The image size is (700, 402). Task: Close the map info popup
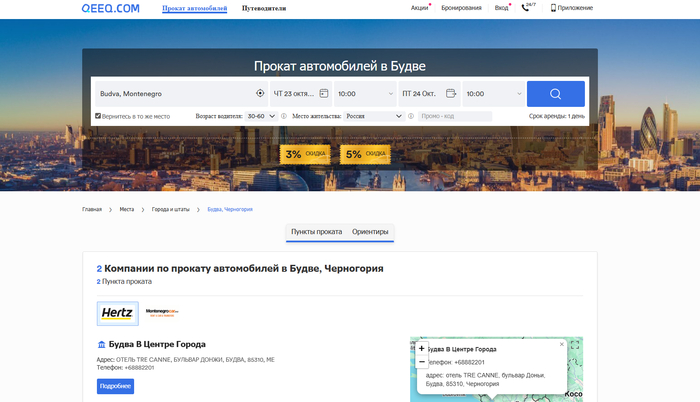[x=562, y=344]
